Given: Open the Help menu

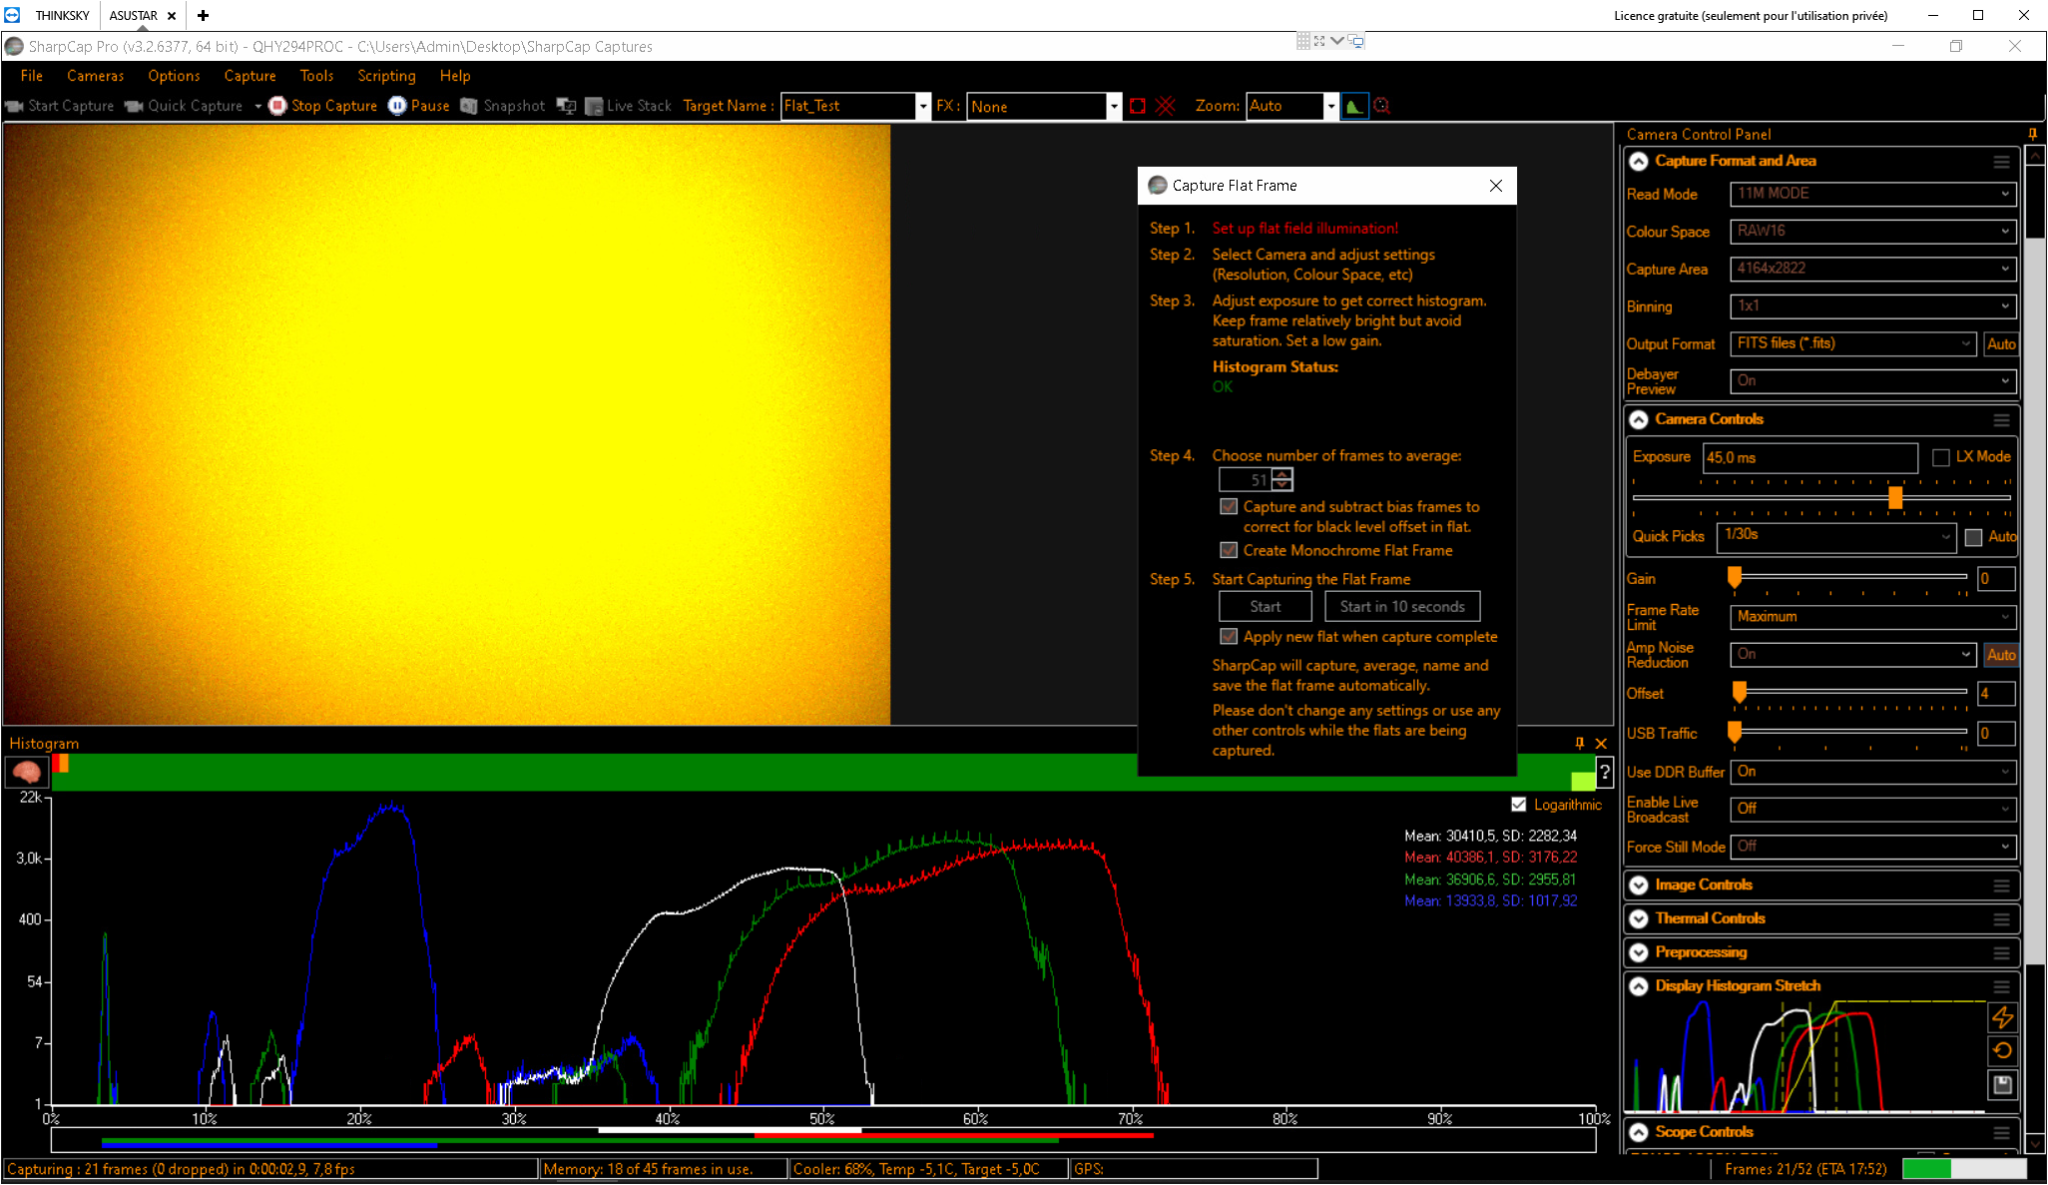Looking at the screenshot, I should coord(455,76).
